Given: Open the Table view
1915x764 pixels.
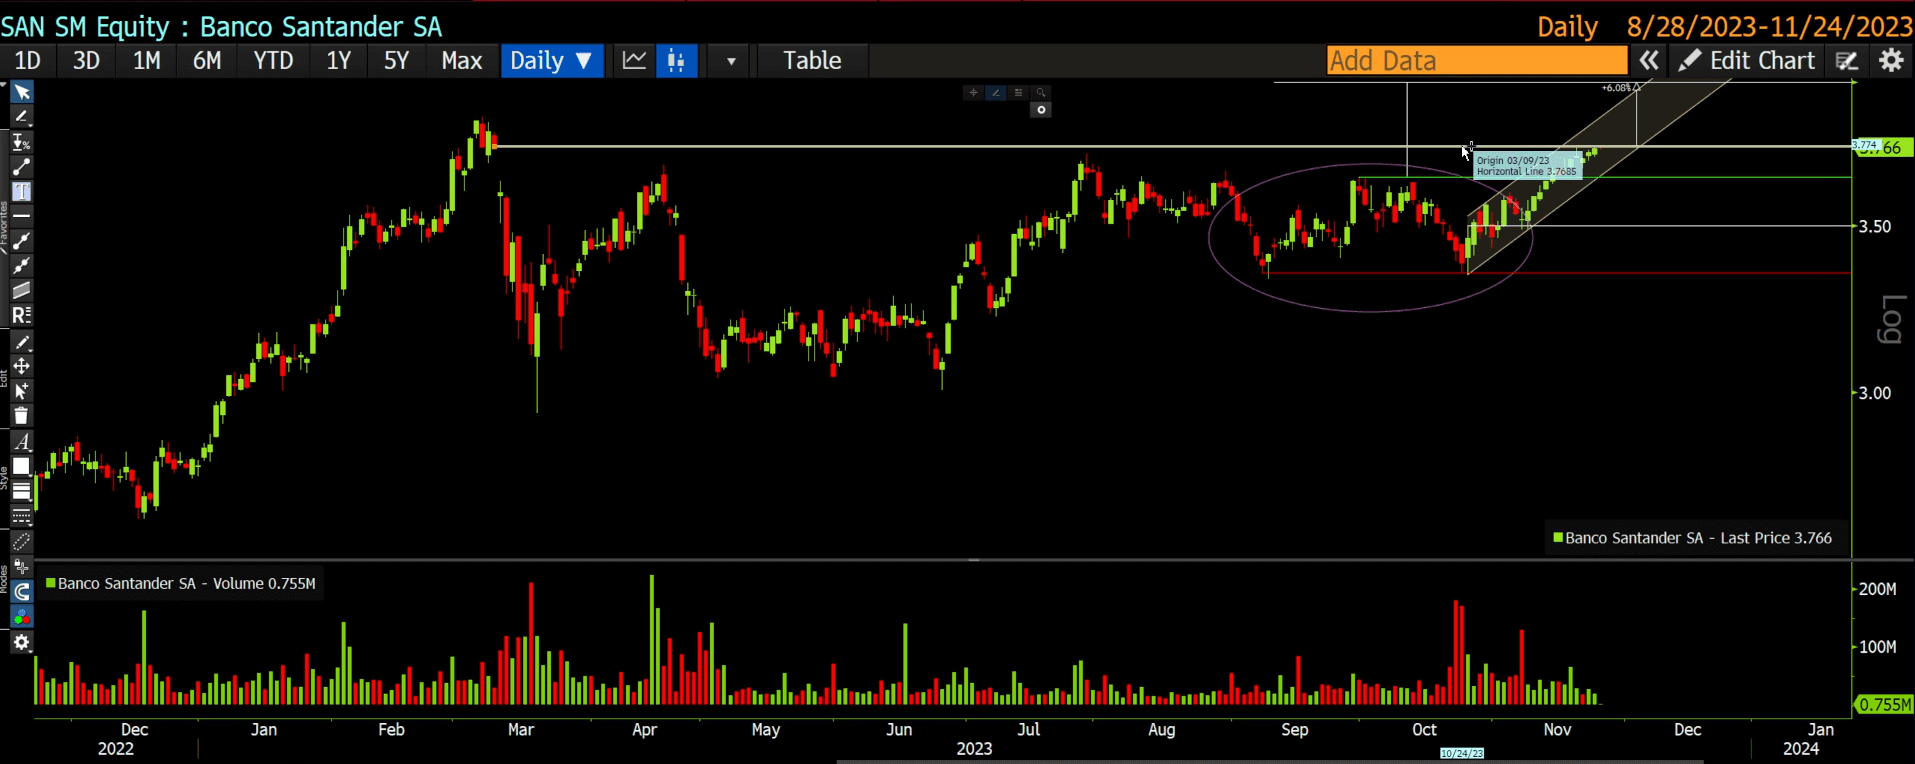Looking at the screenshot, I should click(x=812, y=60).
